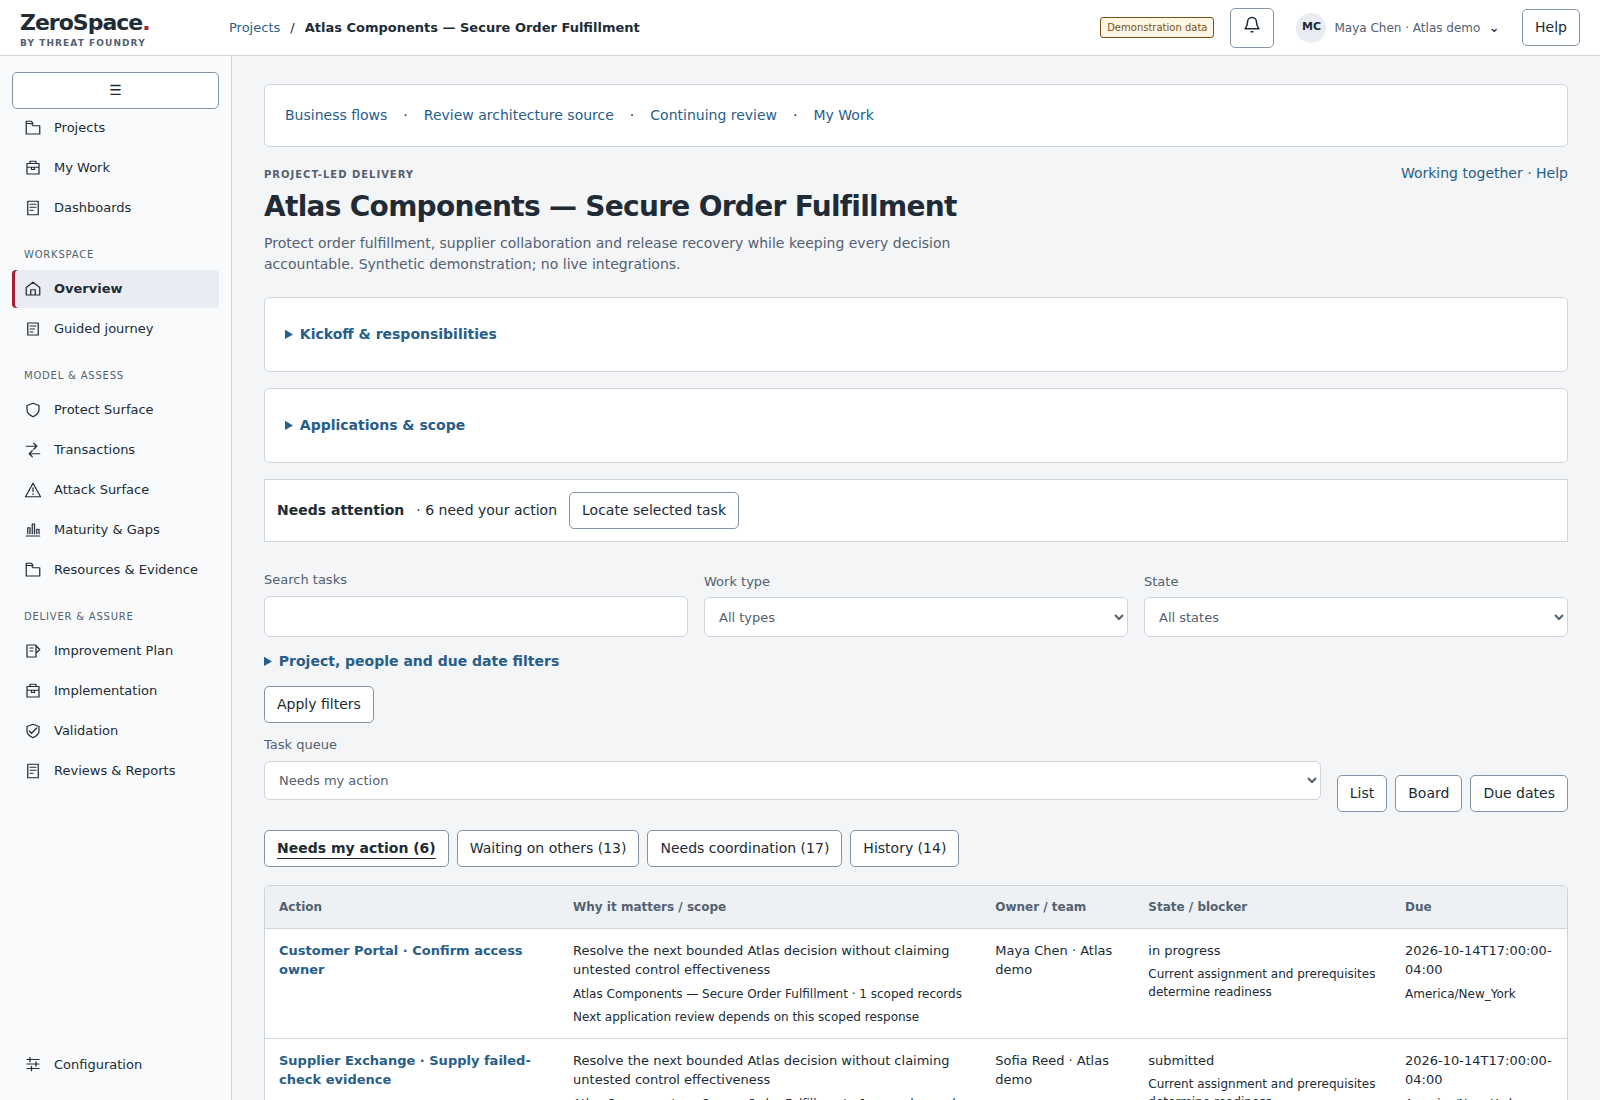The image size is (1600, 1100).
Task: Click the Maturity & Gaps chart icon
Action: pyautogui.click(x=33, y=530)
